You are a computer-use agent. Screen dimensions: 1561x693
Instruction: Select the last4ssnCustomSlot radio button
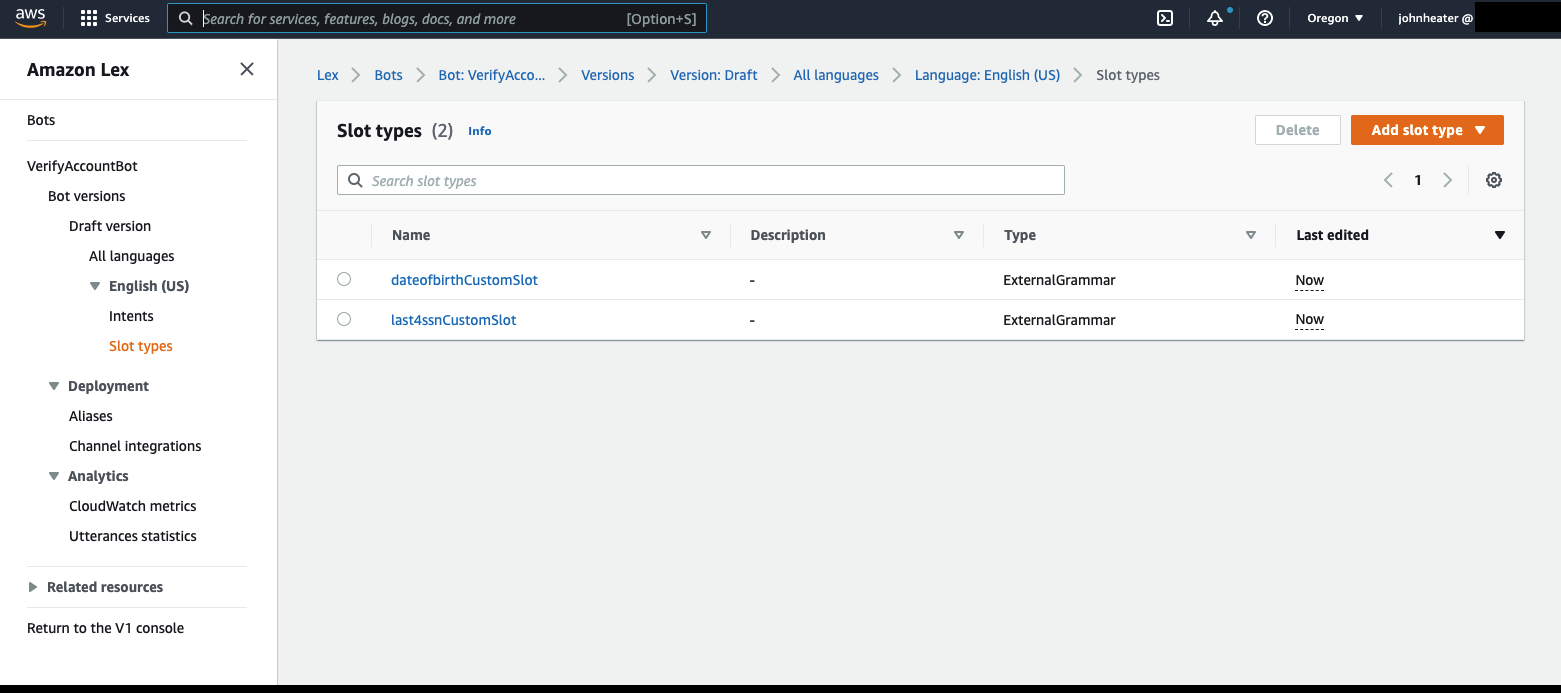click(x=344, y=319)
